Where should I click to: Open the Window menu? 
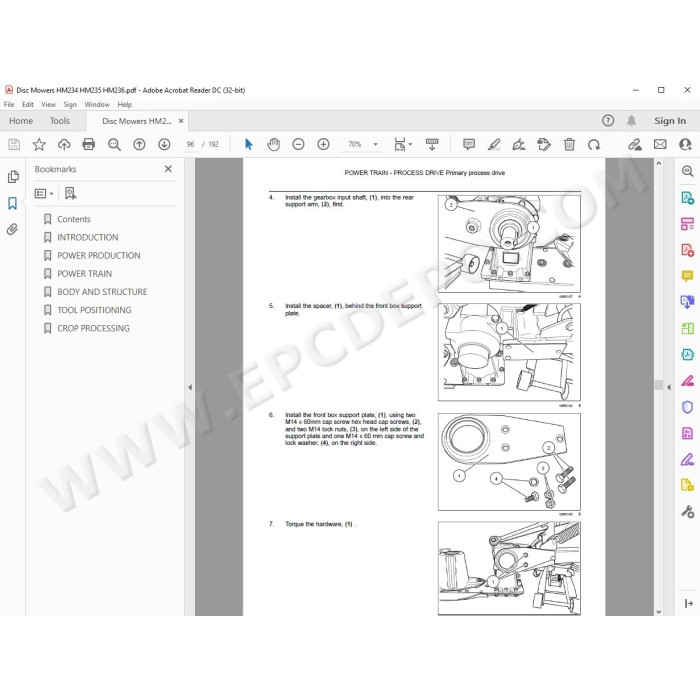97,104
